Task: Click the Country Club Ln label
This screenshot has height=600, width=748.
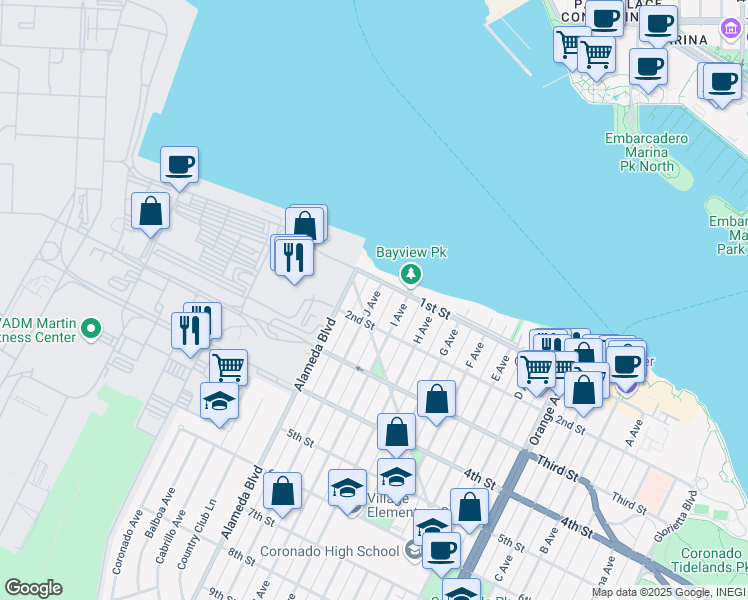Action: coord(197,534)
